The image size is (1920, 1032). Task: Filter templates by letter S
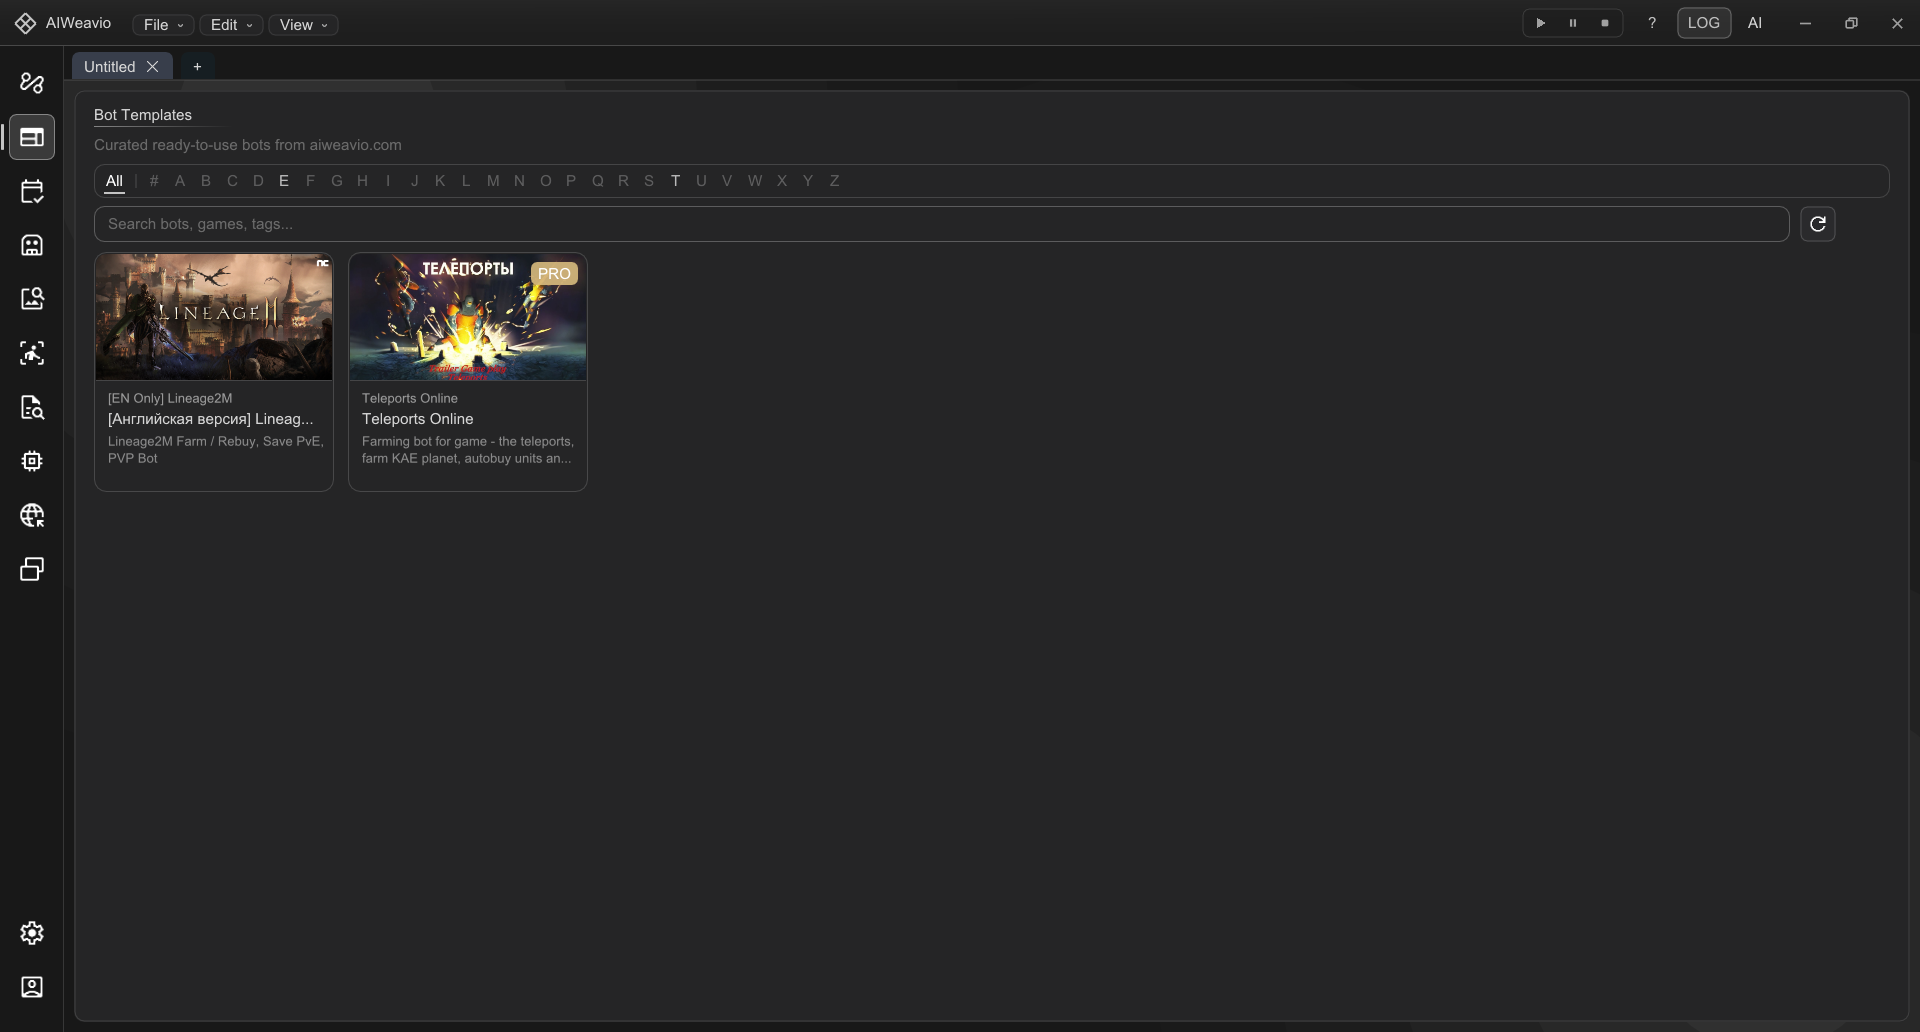pos(649,181)
